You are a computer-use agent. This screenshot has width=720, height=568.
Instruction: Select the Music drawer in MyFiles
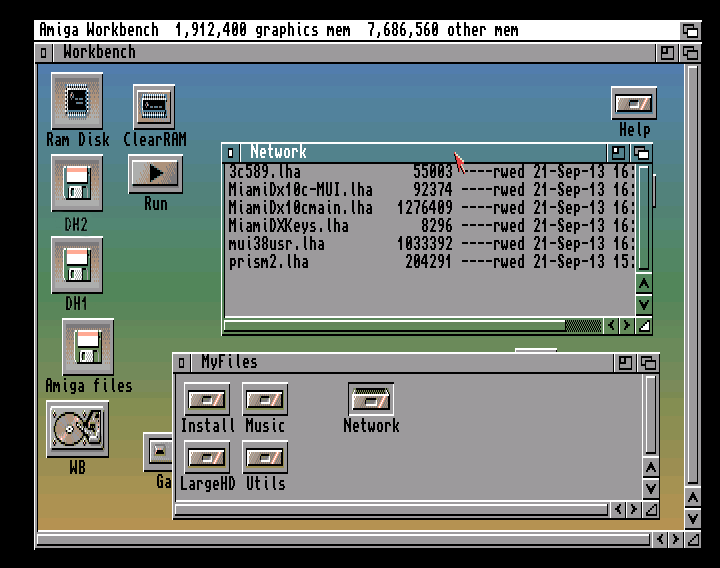pos(265,399)
